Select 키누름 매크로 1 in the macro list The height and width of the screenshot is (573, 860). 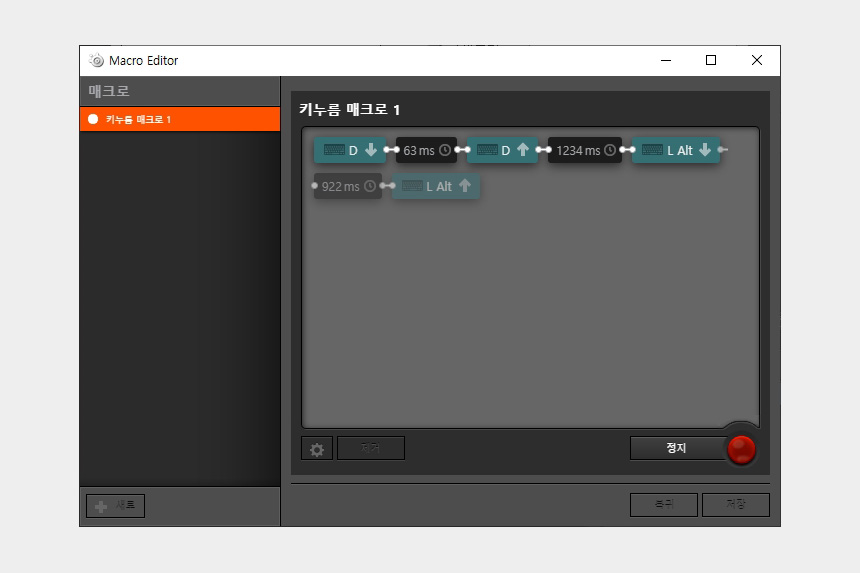[180, 119]
